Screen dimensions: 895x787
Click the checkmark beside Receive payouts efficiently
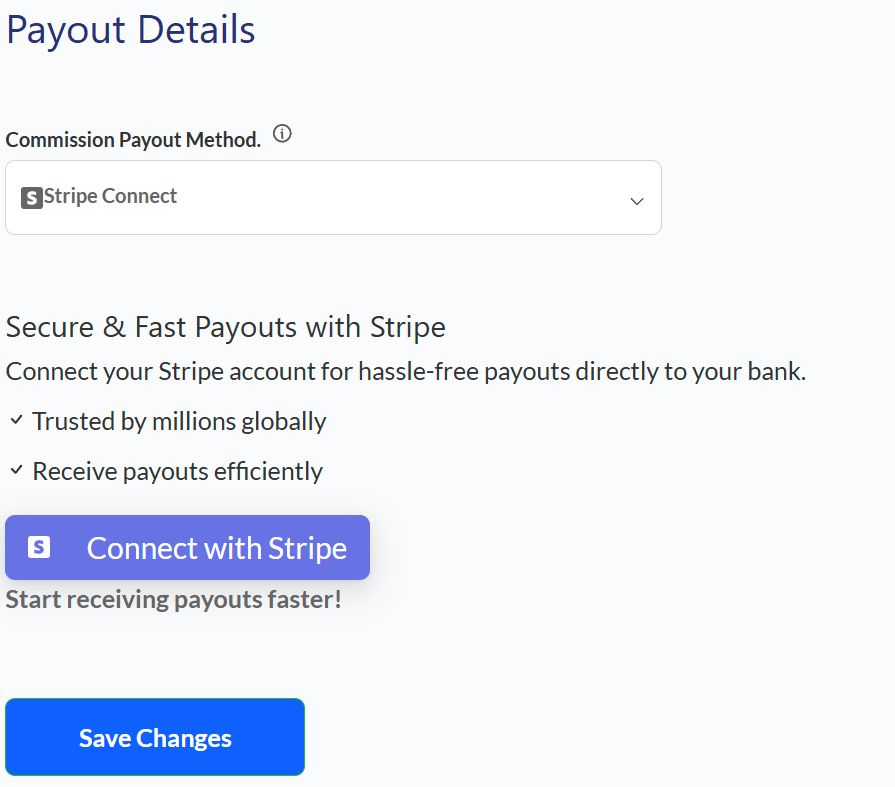(x=17, y=470)
